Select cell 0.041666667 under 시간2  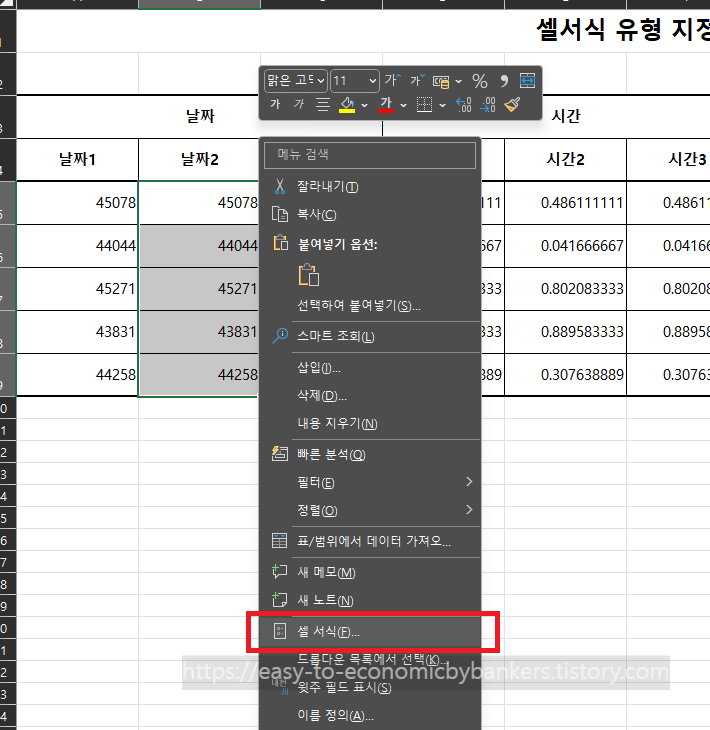565,245
